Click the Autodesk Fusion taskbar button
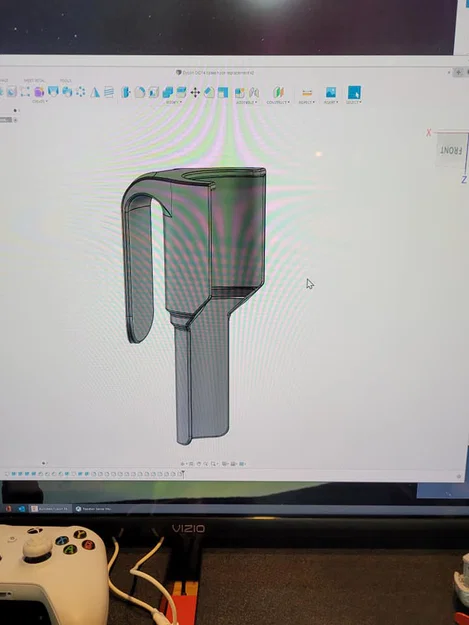The height and width of the screenshot is (625, 469). pos(50,509)
